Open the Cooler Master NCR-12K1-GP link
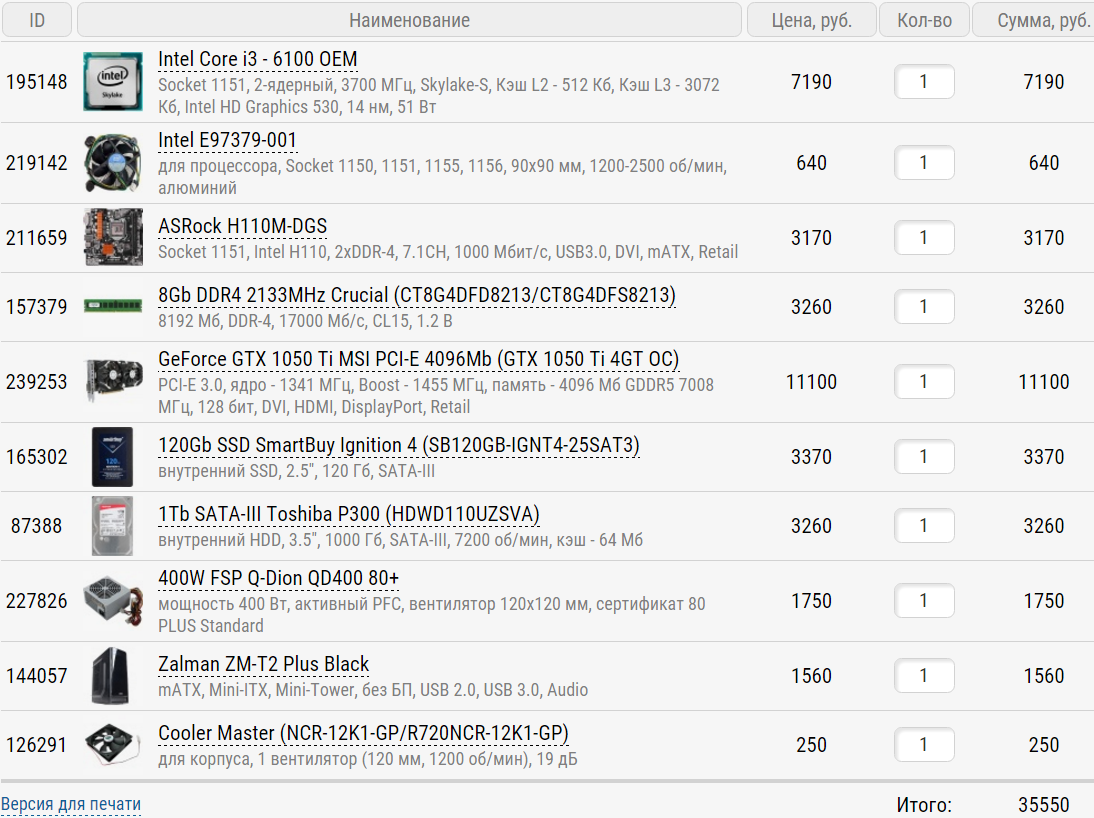The image size is (1094, 818). point(364,734)
